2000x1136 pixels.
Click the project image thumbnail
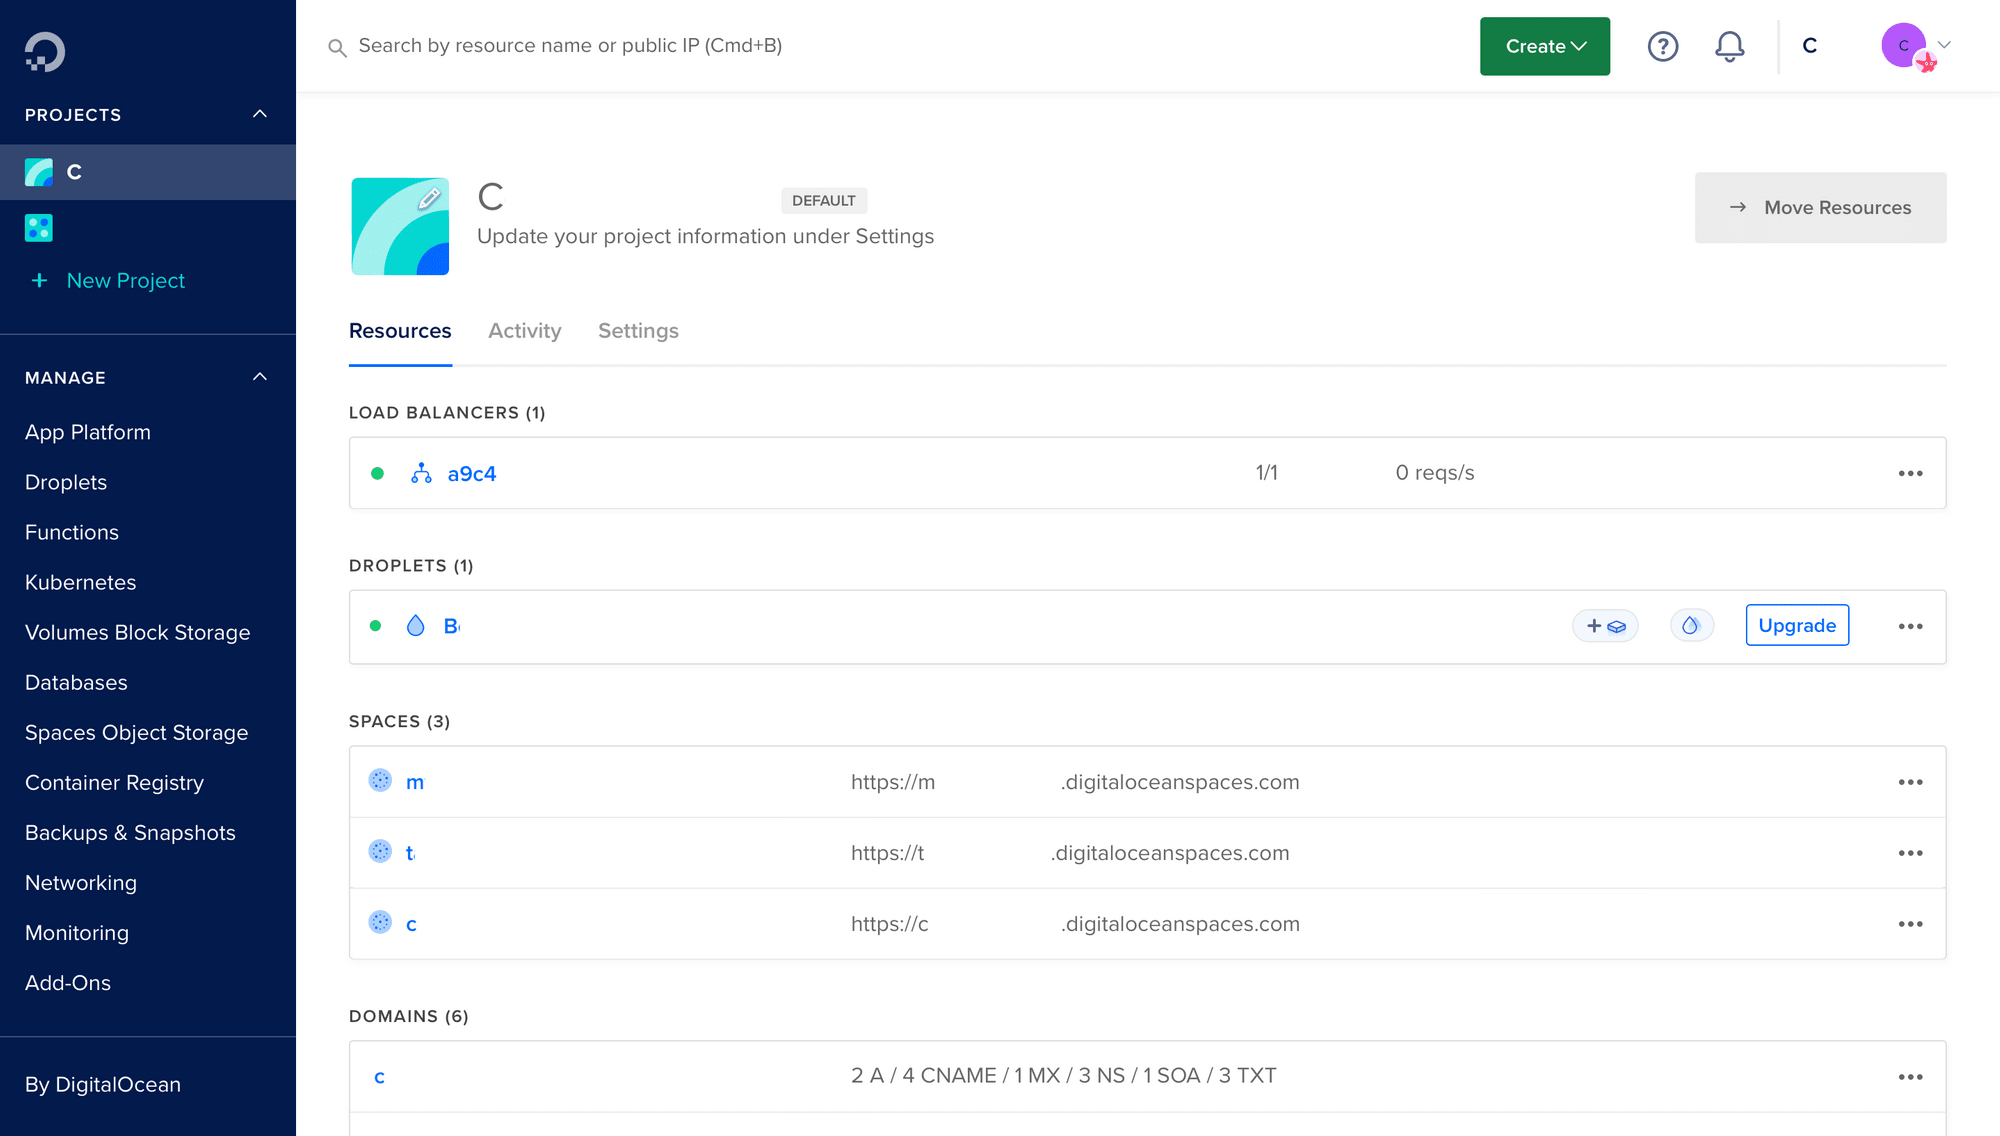click(400, 226)
